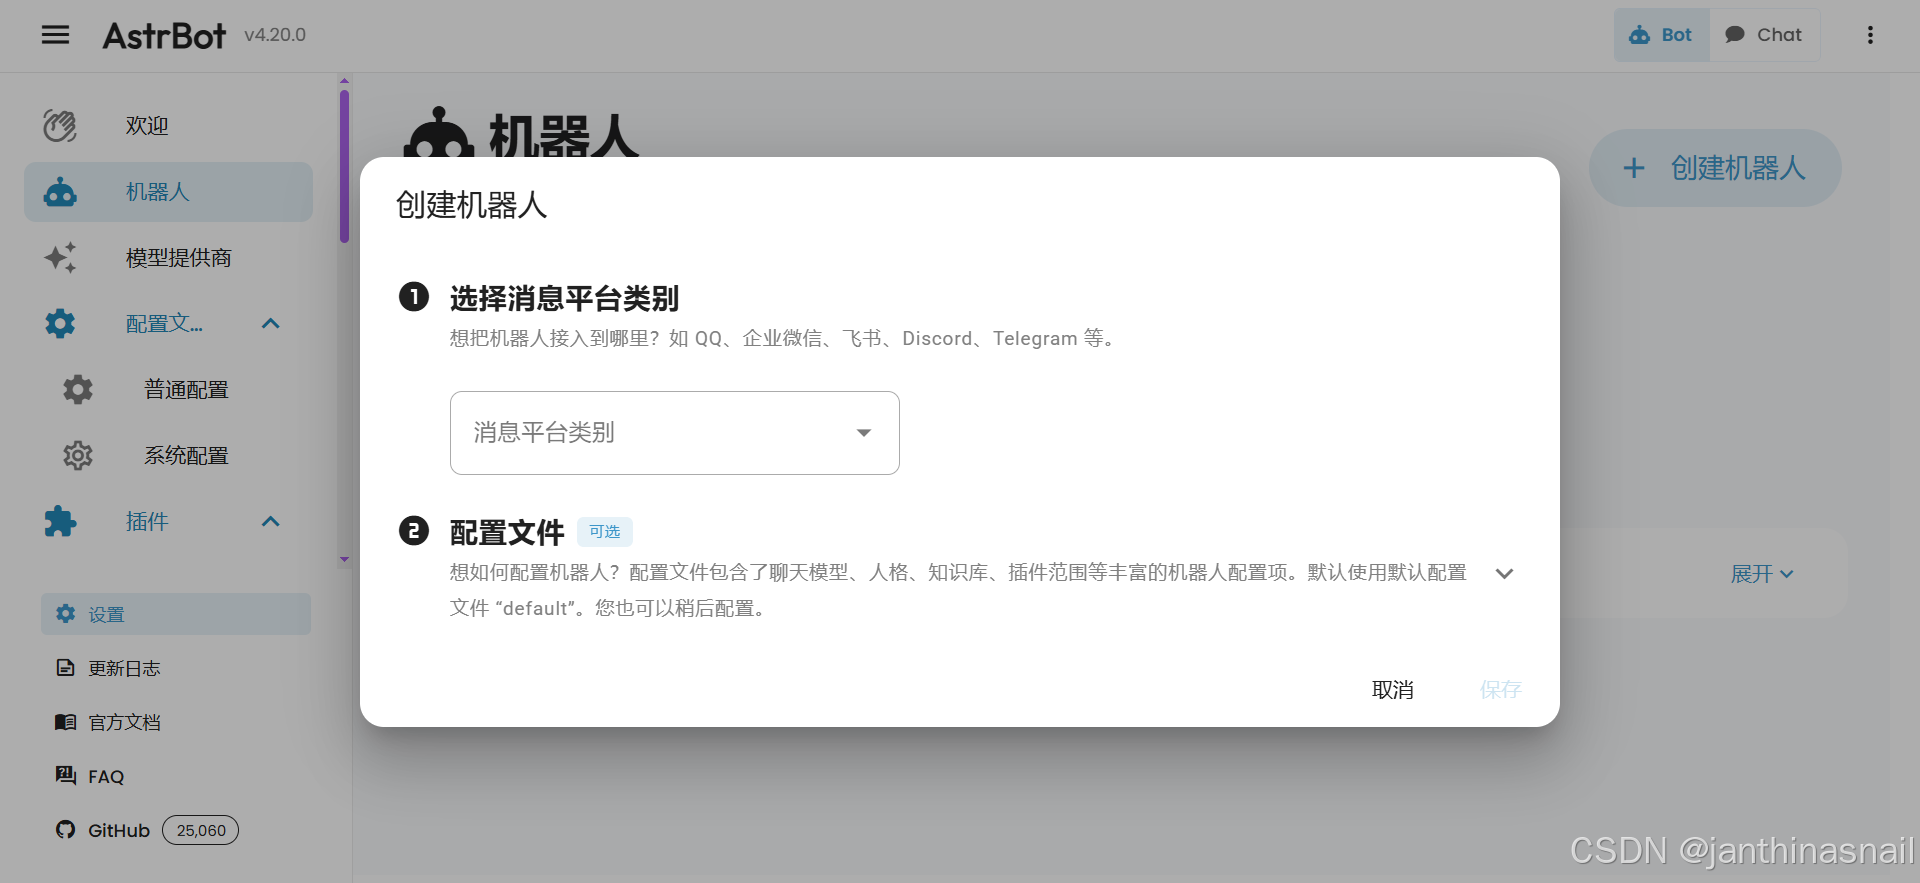Click the gear icon beside 配置文...
This screenshot has height=883, width=1920.
tap(60, 324)
